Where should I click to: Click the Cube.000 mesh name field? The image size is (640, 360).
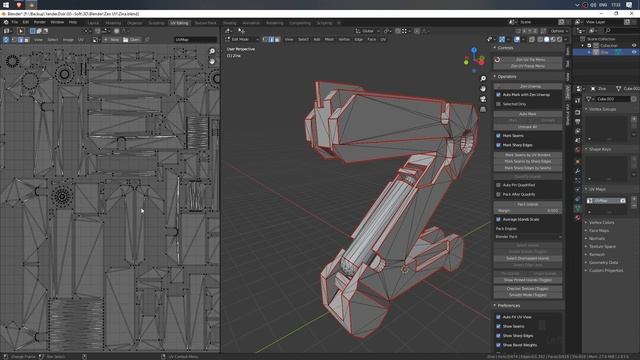pos(613,99)
